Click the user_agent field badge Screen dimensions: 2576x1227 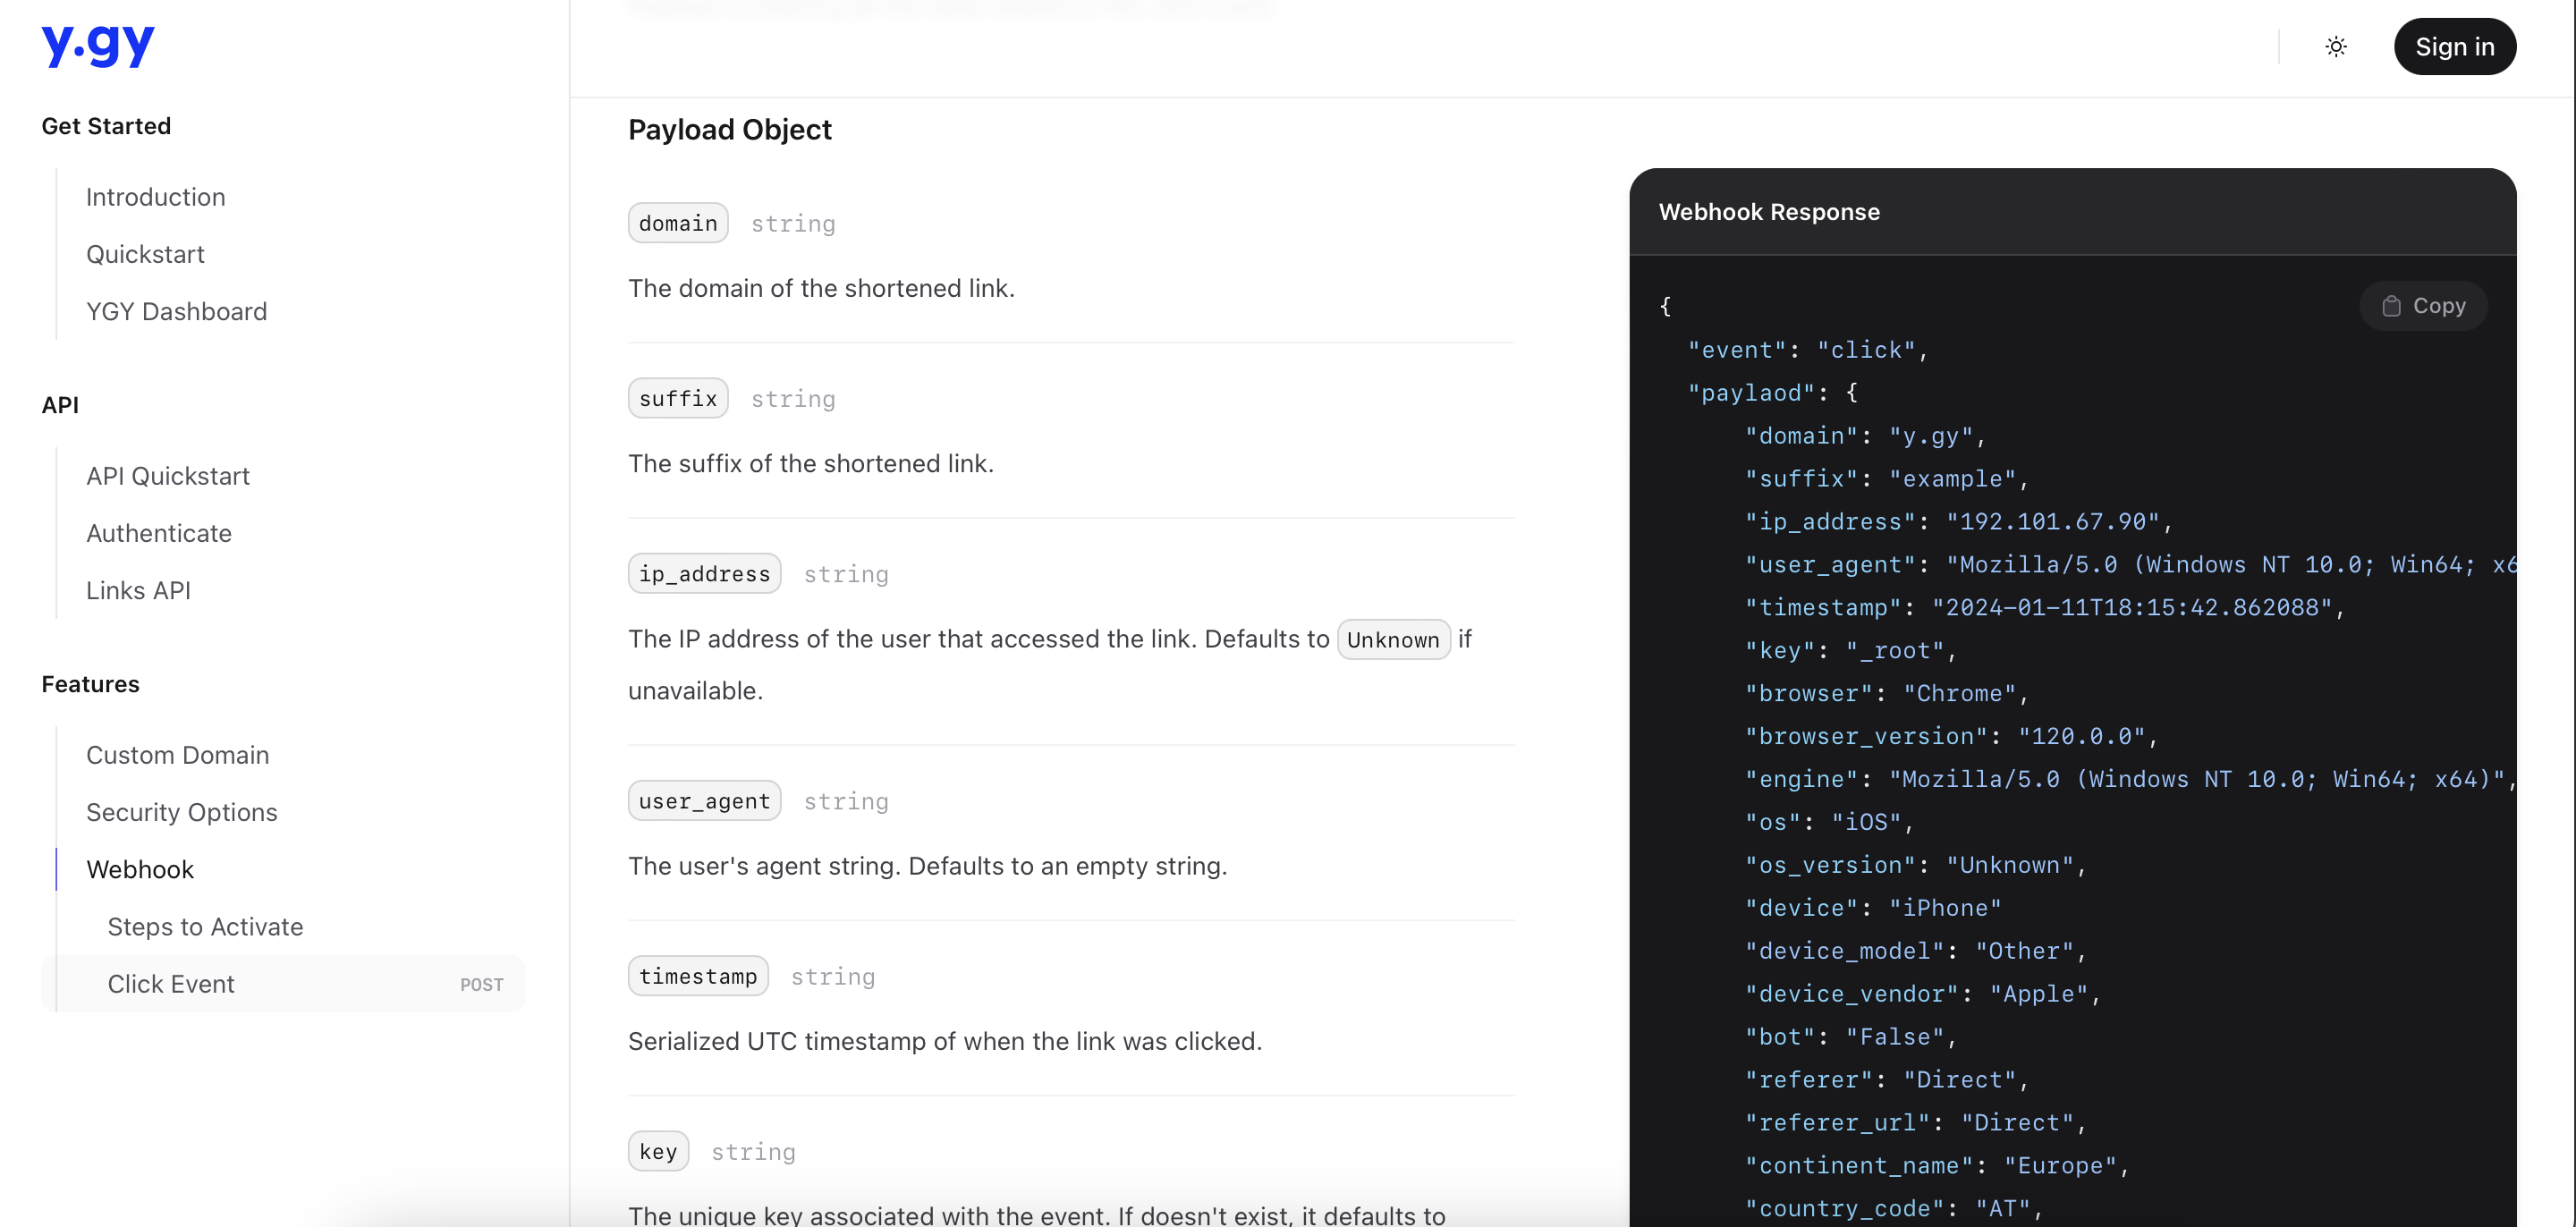tap(703, 800)
